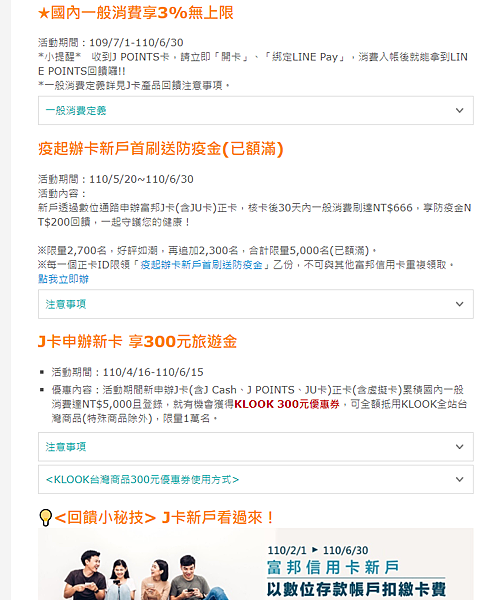
Task: Open 注意事項 under 疫起辦卡 section
Action: tap(256, 304)
